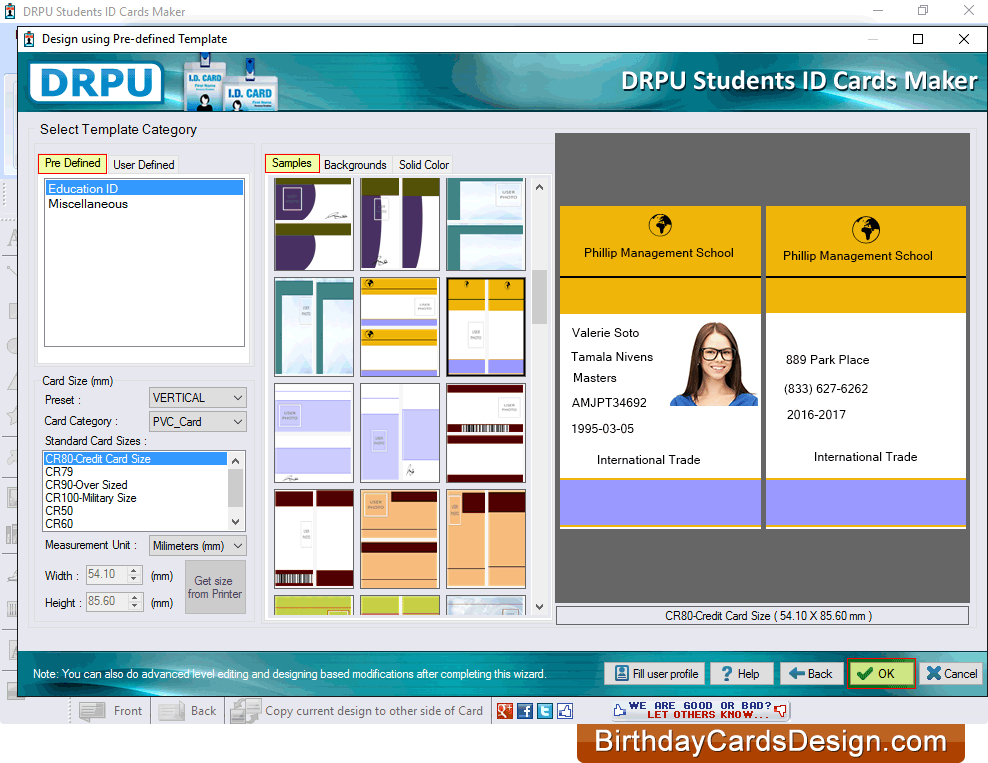
Task: Select the maroon horizontal barcode template sample
Action: [485, 433]
